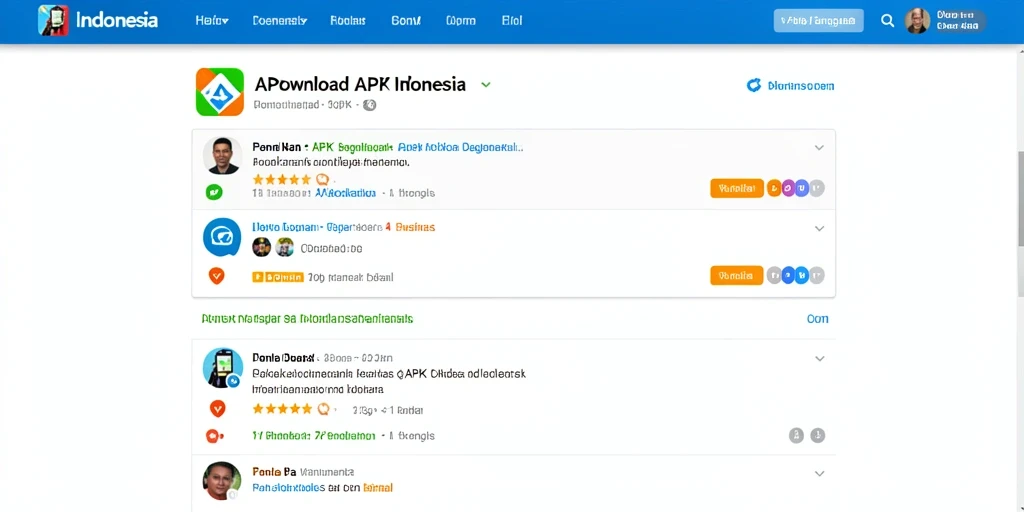Expand the Business row chevron
Image resolution: width=1024 pixels, height=512 pixels.
819,229
